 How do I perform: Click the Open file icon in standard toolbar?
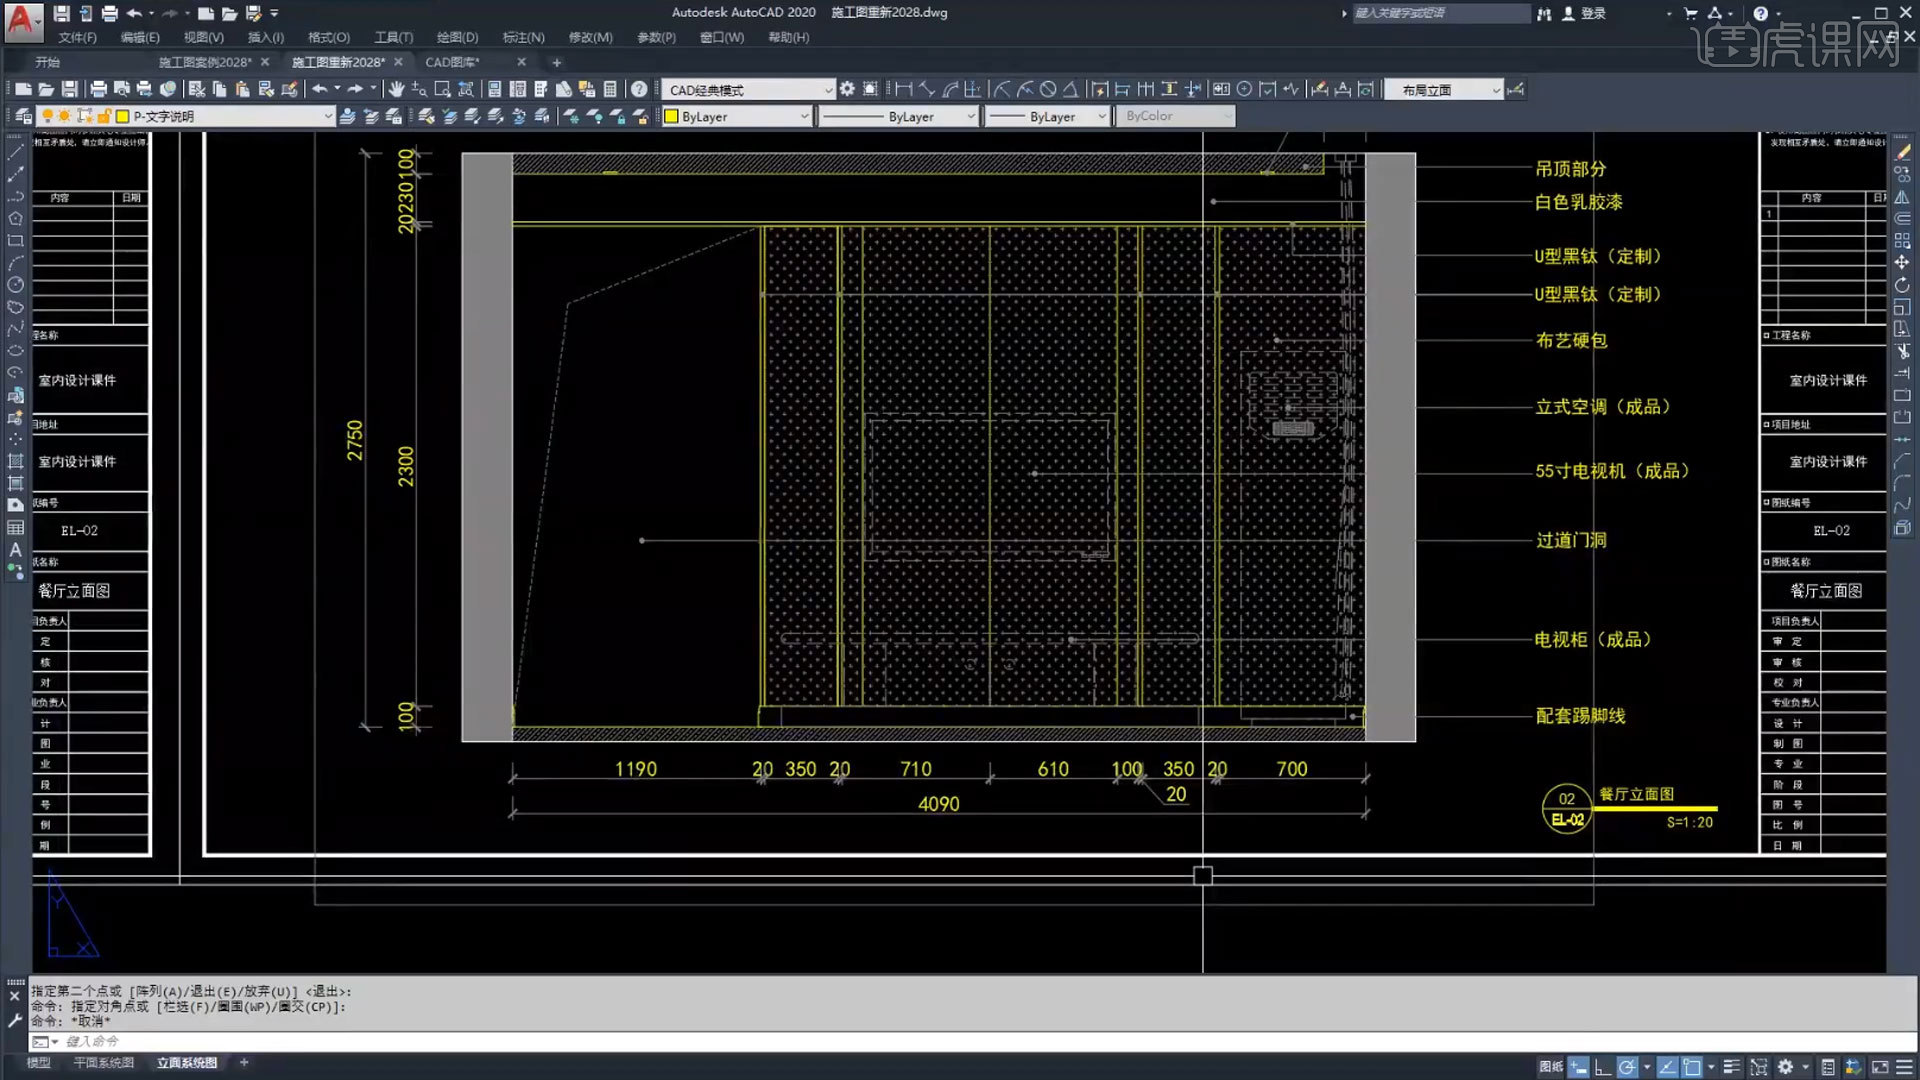click(x=46, y=90)
